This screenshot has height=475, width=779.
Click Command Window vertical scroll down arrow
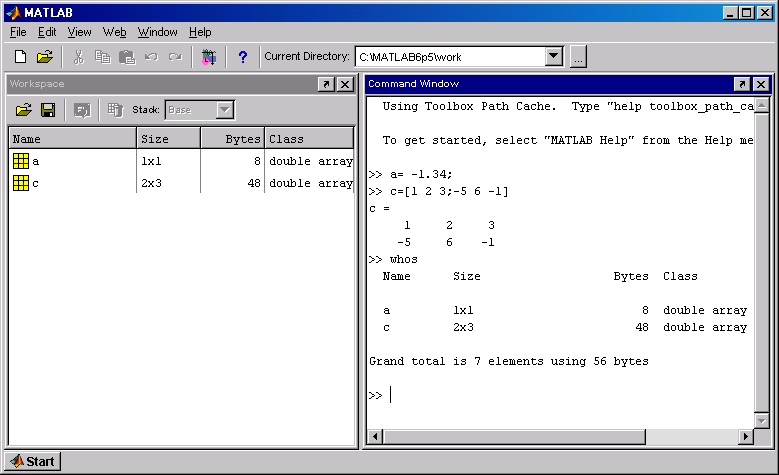[x=761, y=420]
